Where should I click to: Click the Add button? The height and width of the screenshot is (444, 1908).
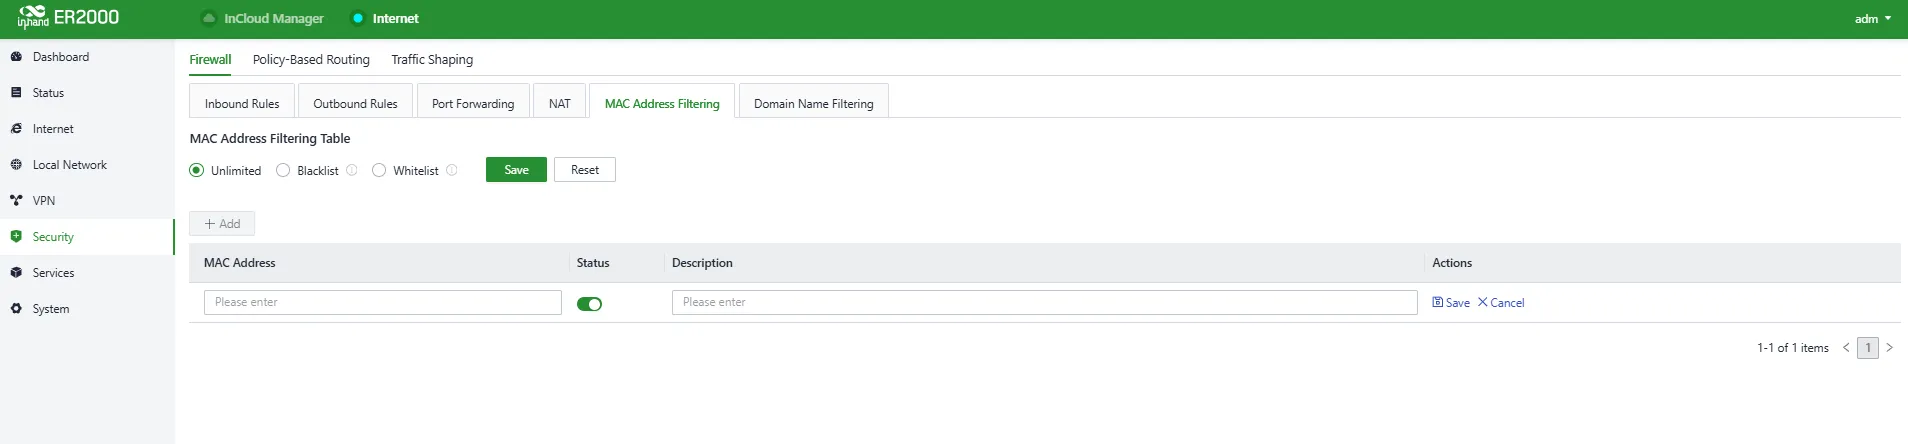click(222, 224)
